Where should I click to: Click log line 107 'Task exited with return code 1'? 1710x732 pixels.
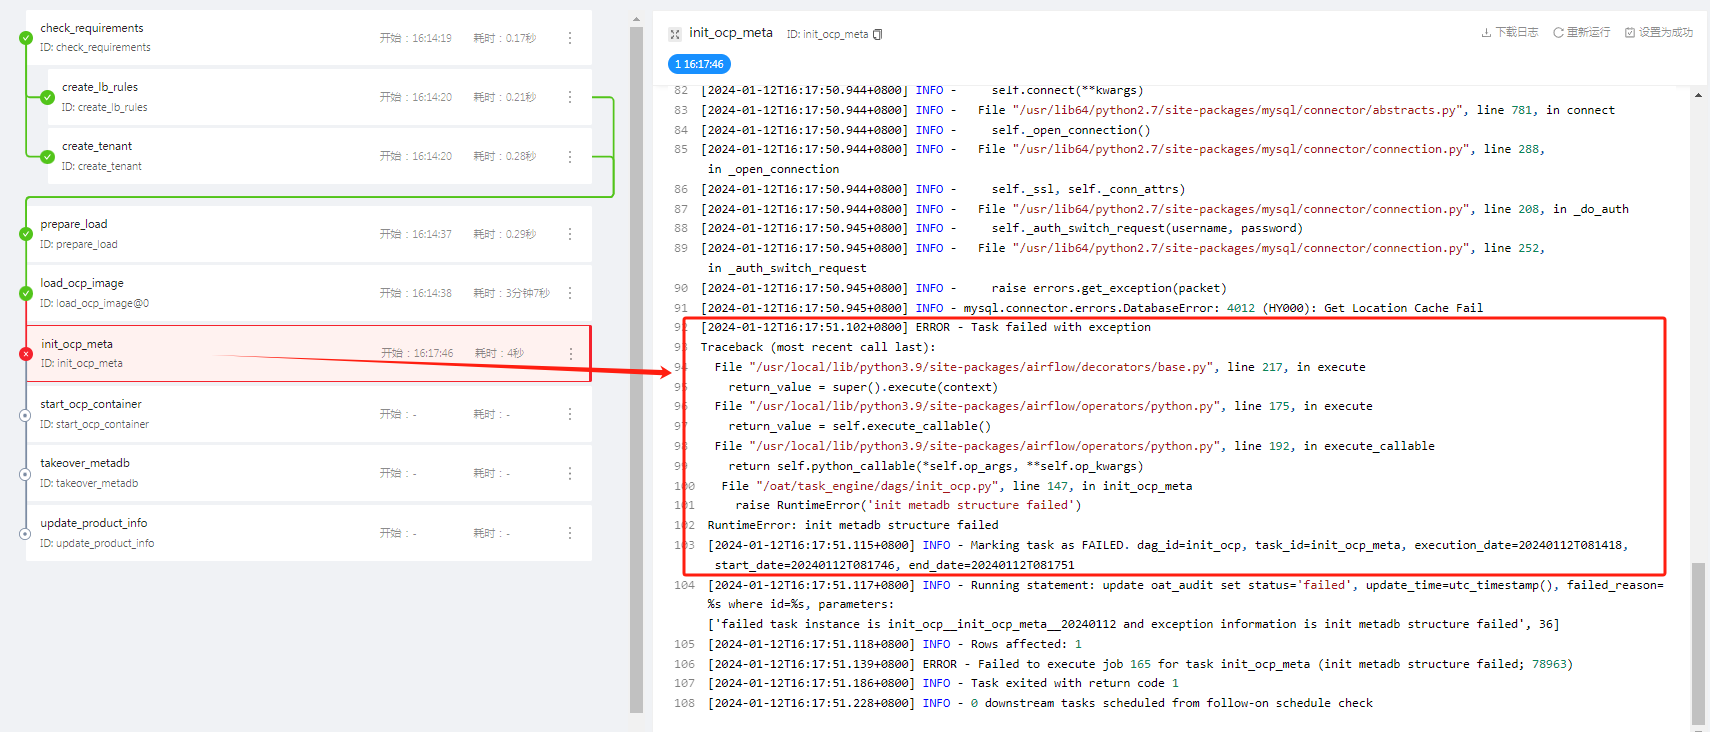pyautogui.click(x=943, y=683)
